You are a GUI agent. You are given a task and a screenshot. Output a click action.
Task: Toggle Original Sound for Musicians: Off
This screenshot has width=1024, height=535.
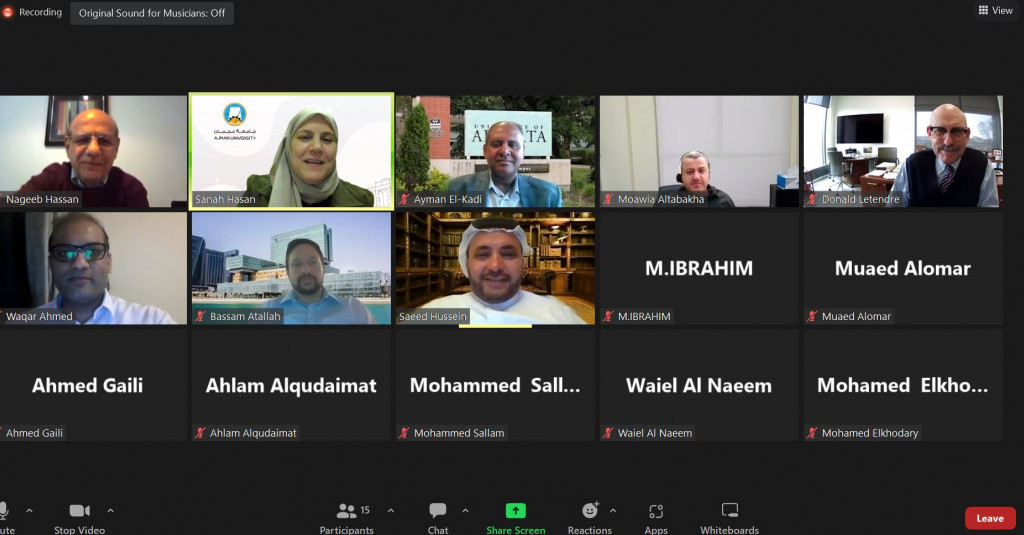pyautogui.click(x=152, y=13)
